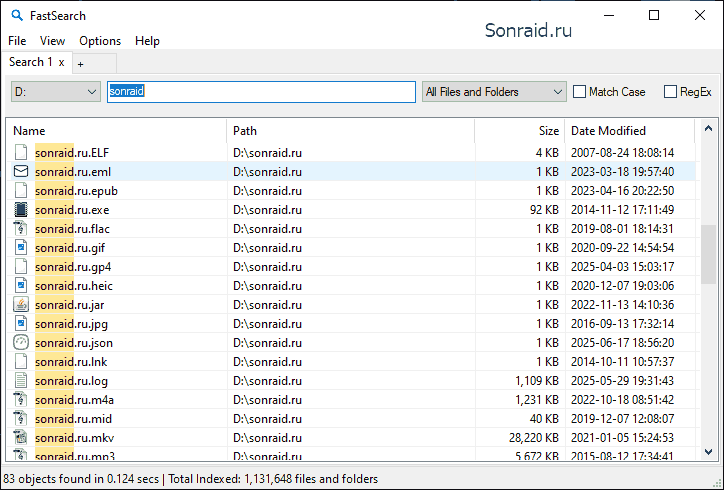Click the vertical scrollbar thumb
The image size is (724, 490).
tap(708, 254)
